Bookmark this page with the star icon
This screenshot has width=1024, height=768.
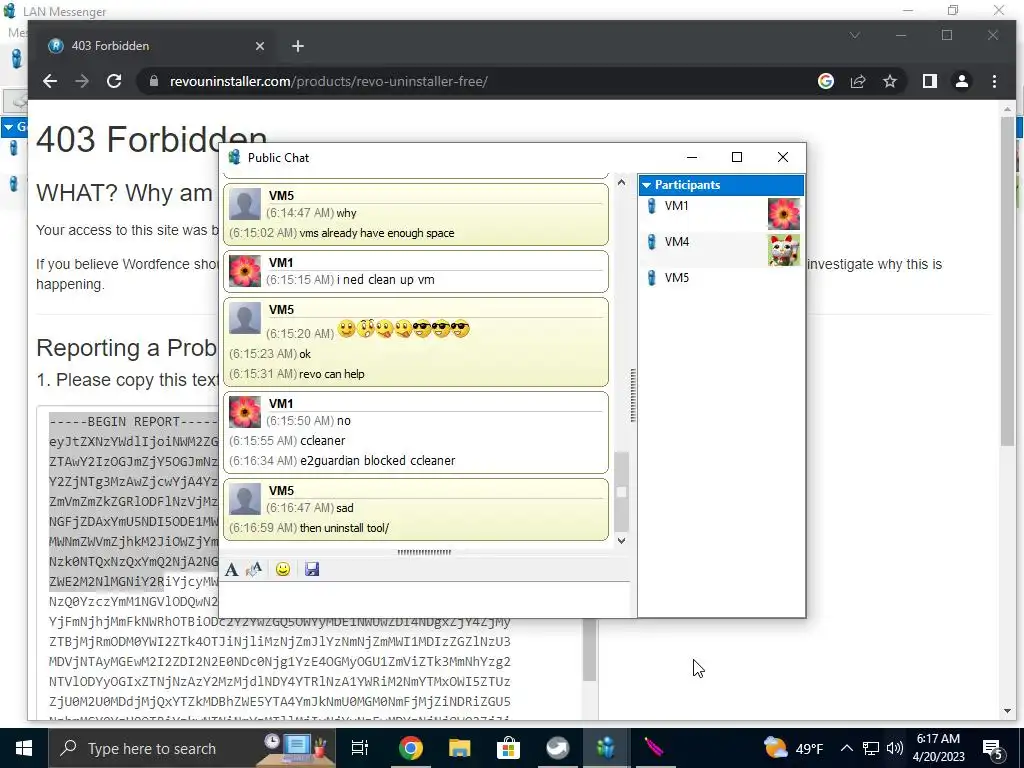(889, 82)
